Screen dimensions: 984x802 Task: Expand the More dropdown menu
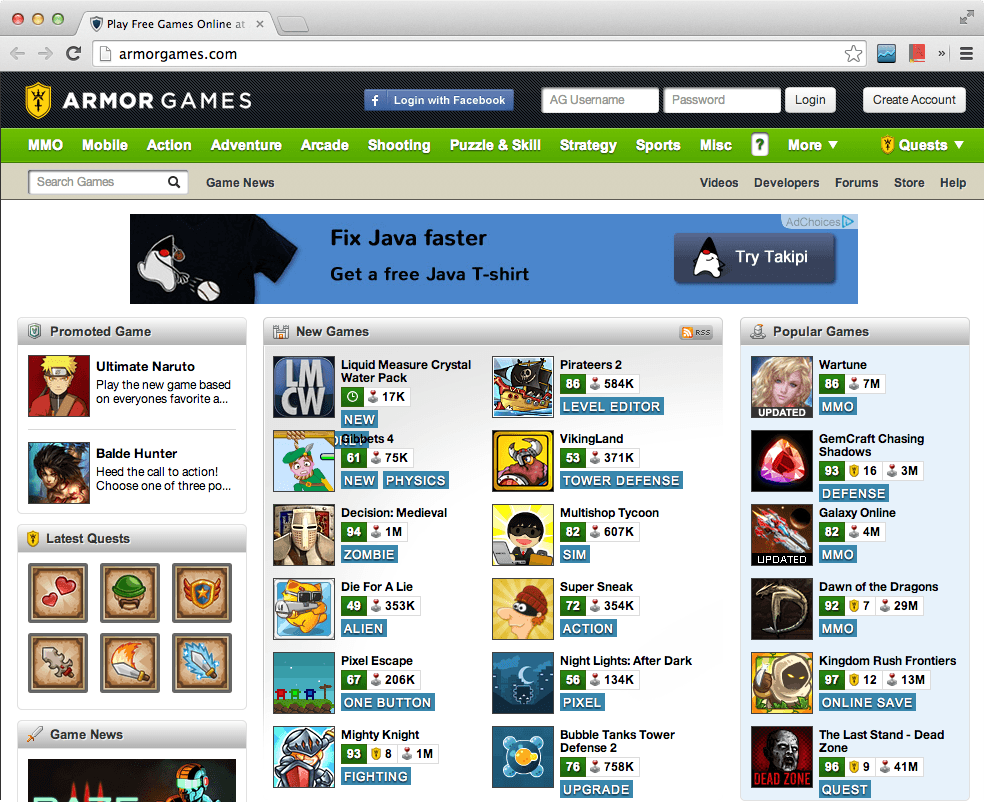click(x=813, y=145)
